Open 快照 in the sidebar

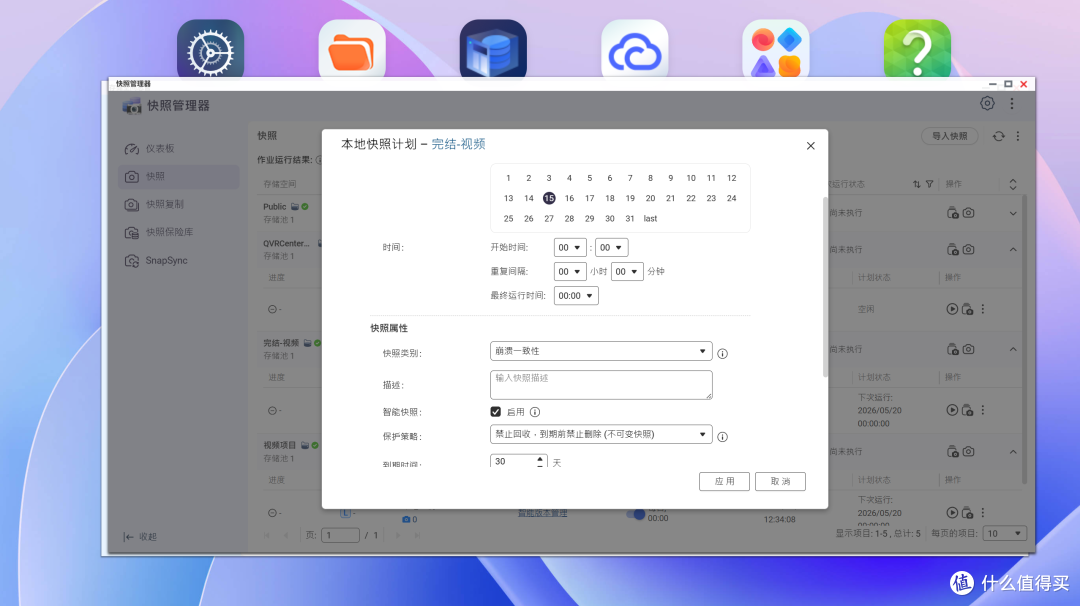click(179, 176)
